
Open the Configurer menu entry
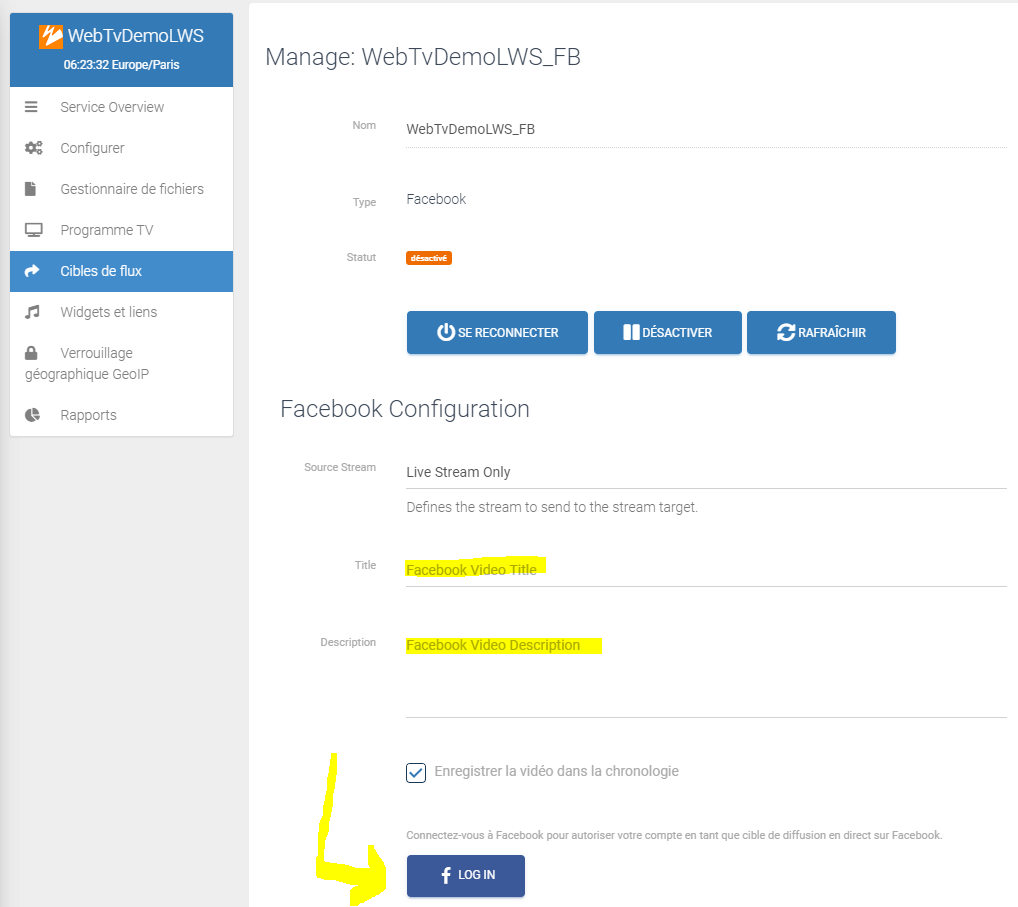click(x=121, y=148)
